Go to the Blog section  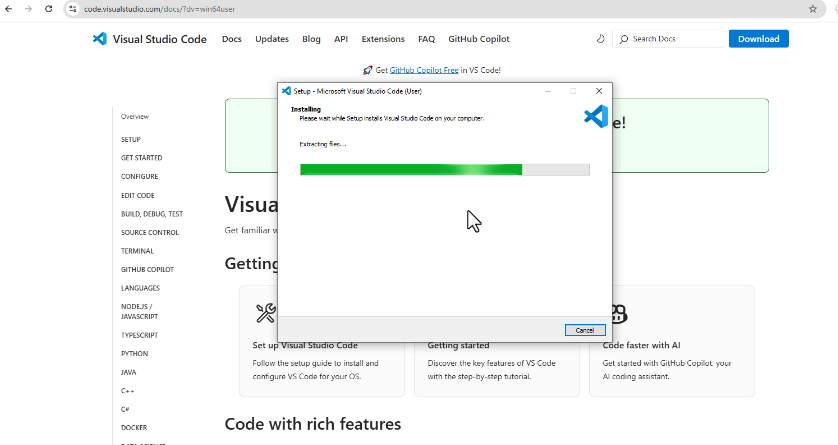311,39
